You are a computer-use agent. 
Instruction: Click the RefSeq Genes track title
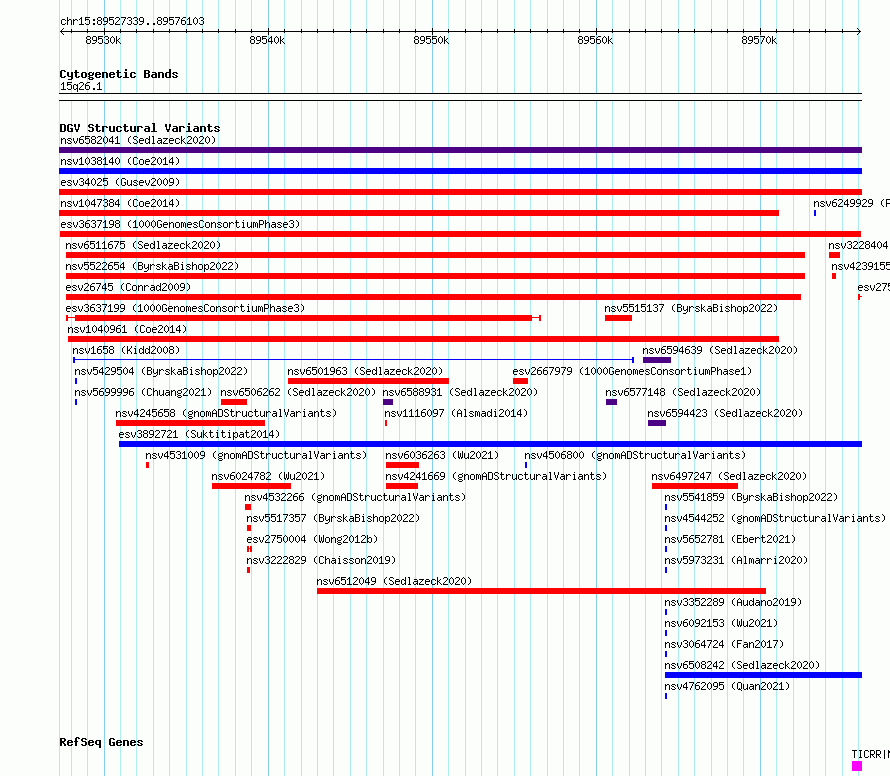click(101, 743)
